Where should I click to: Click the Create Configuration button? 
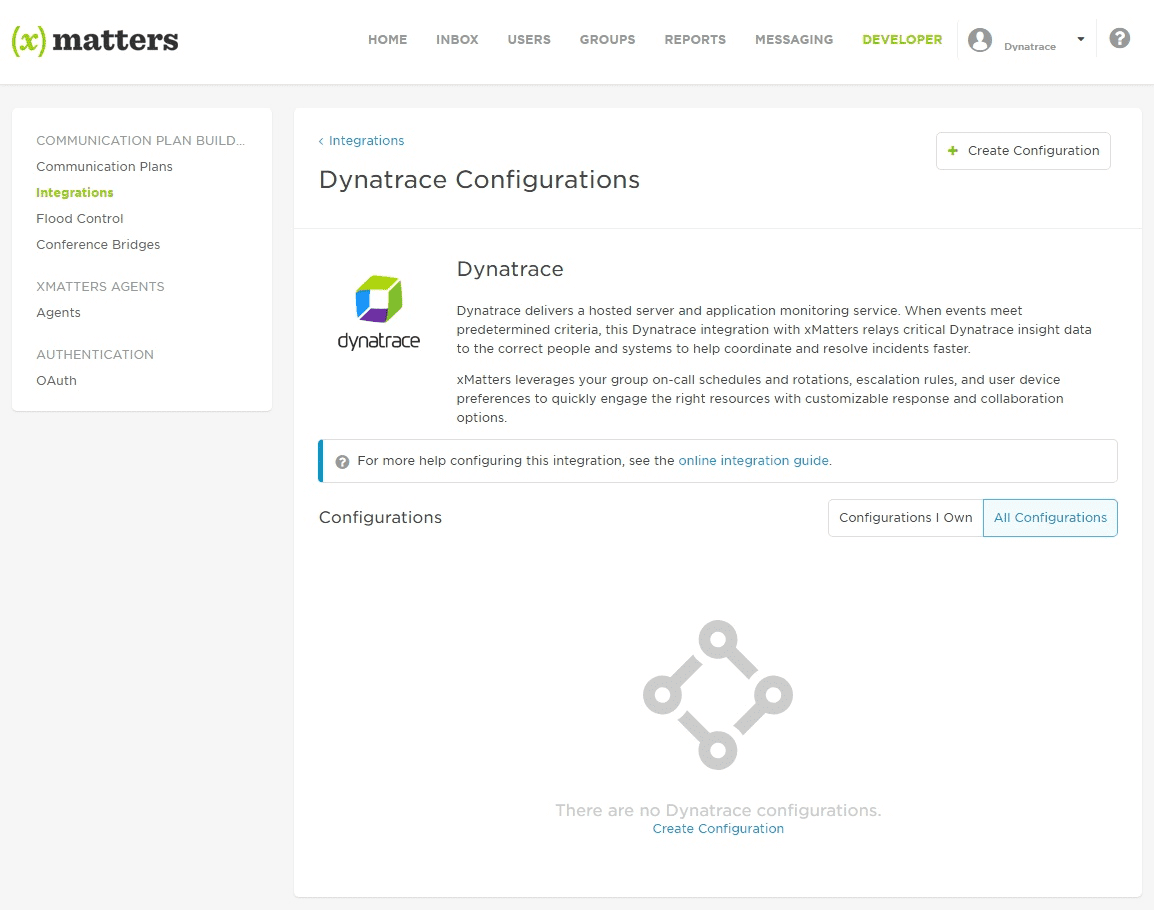(x=1022, y=150)
